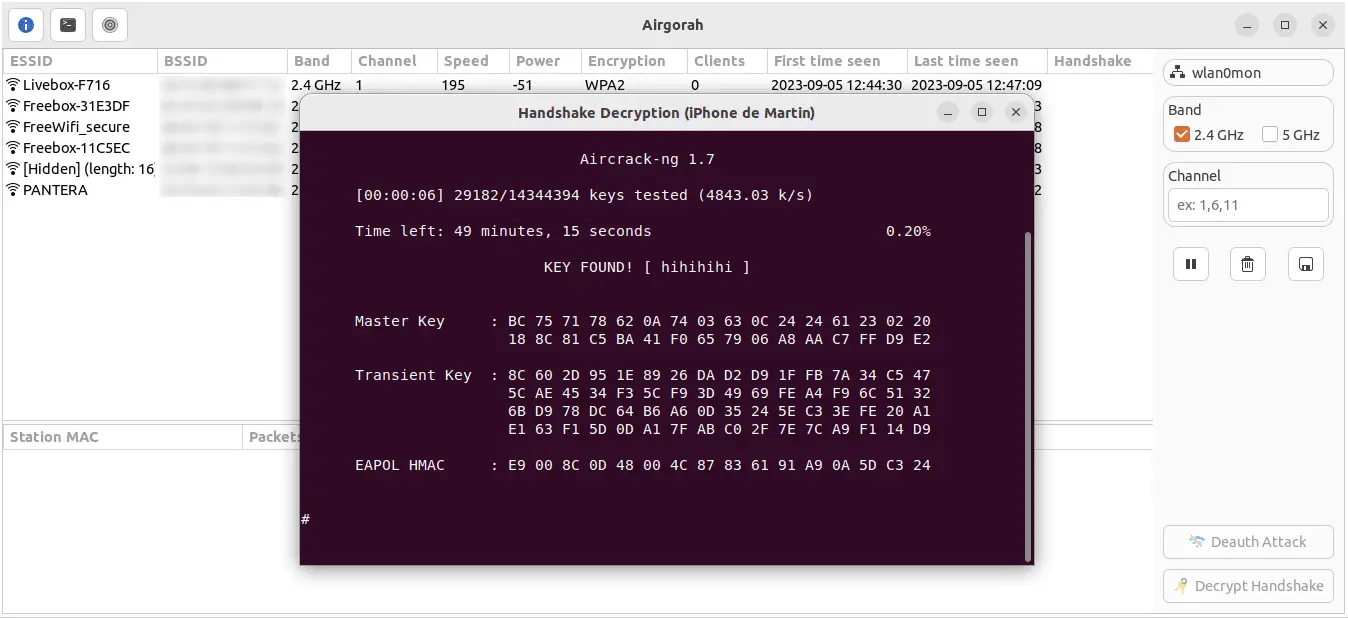Sort by Channel column header
Screen dimensions: 1348x618
[x=394, y=61]
